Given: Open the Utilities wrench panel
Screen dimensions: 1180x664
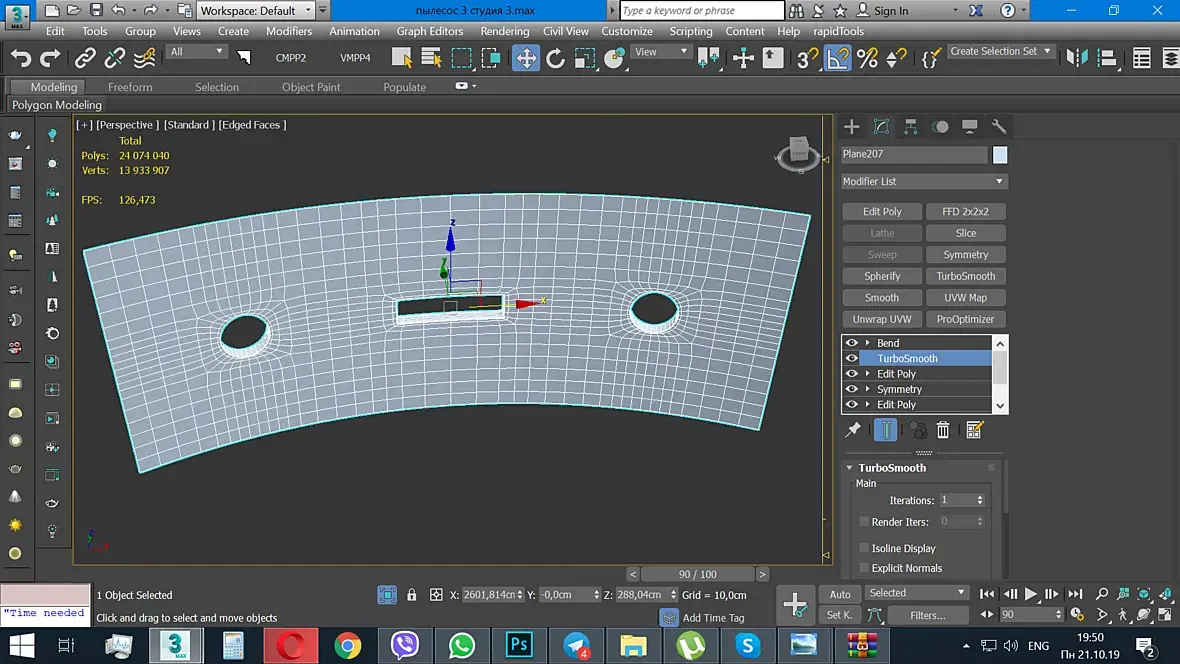Looking at the screenshot, I should coord(999,127).
